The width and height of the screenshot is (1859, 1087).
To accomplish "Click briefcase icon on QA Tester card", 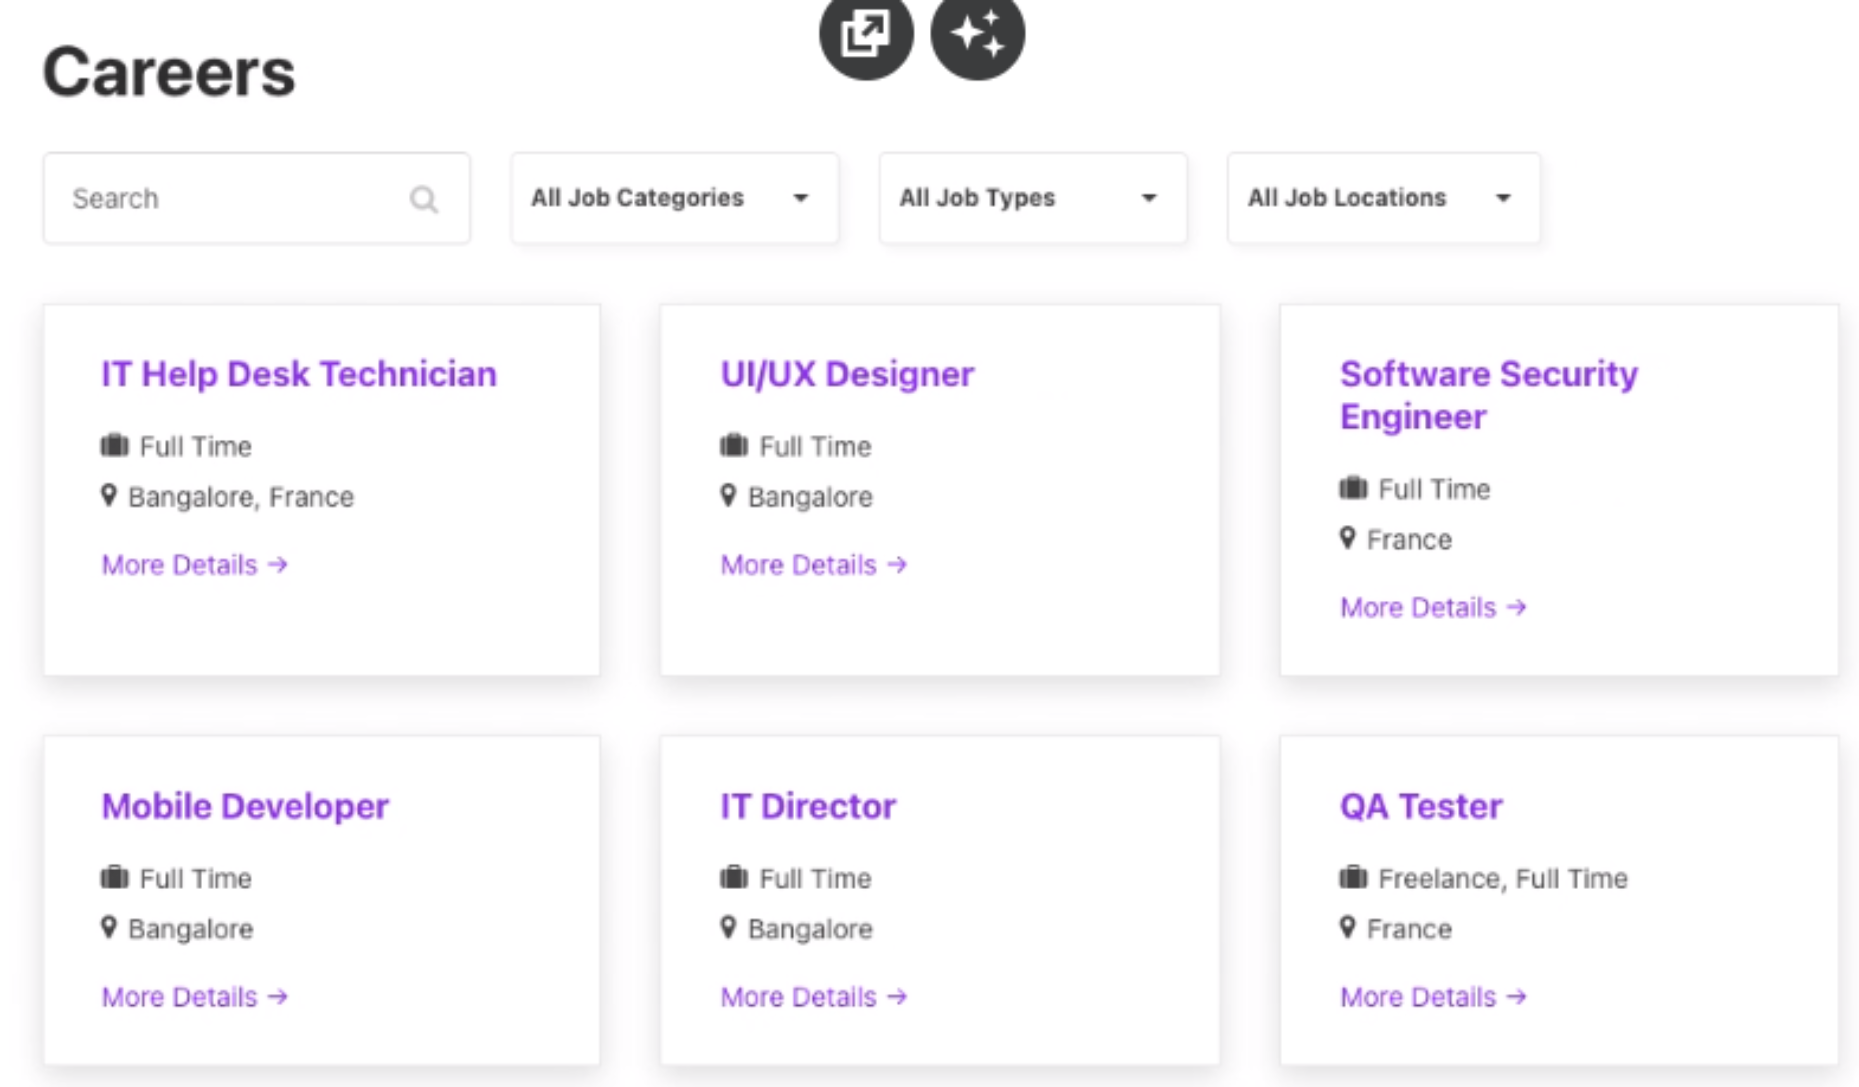I will pos(1353,877).
